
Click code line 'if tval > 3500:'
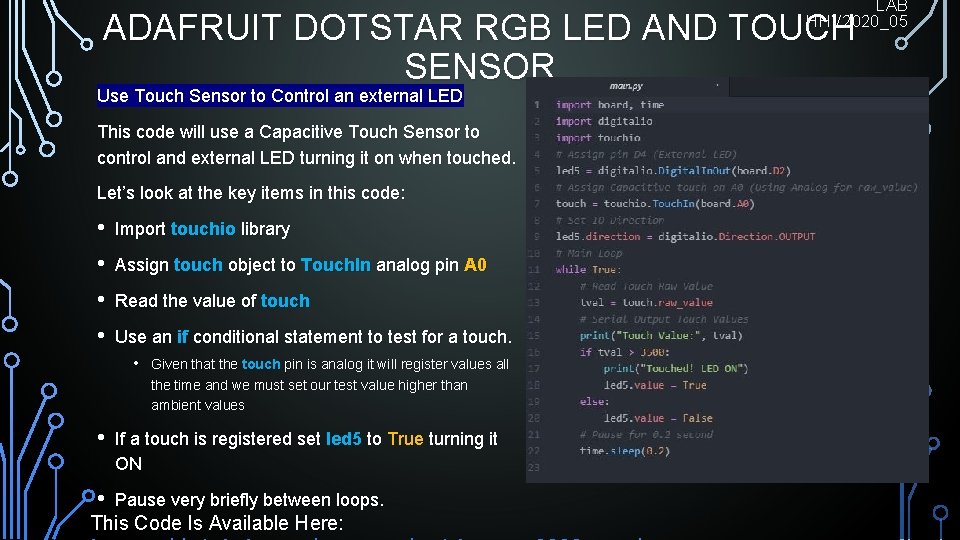pos(624,352)
